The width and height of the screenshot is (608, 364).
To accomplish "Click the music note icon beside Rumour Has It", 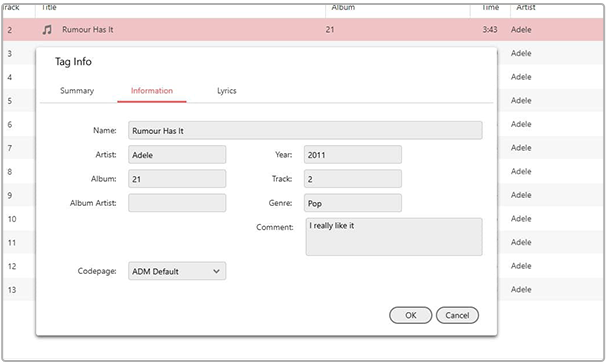I will pos(47,30).
